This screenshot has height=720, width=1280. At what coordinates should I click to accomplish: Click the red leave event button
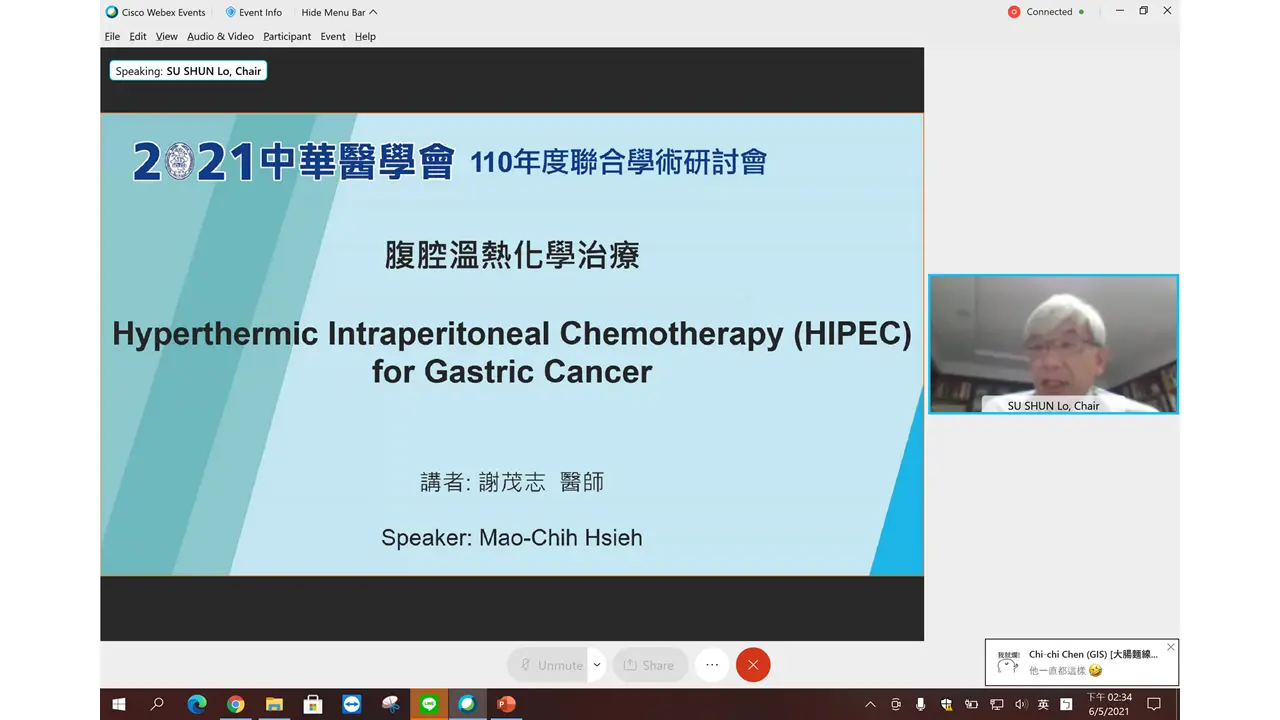pos(753,665)
